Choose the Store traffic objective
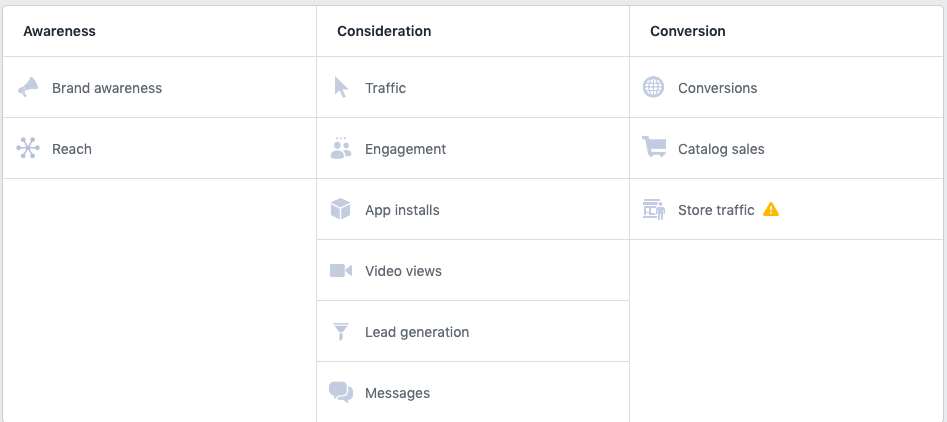 pos(787,209)
